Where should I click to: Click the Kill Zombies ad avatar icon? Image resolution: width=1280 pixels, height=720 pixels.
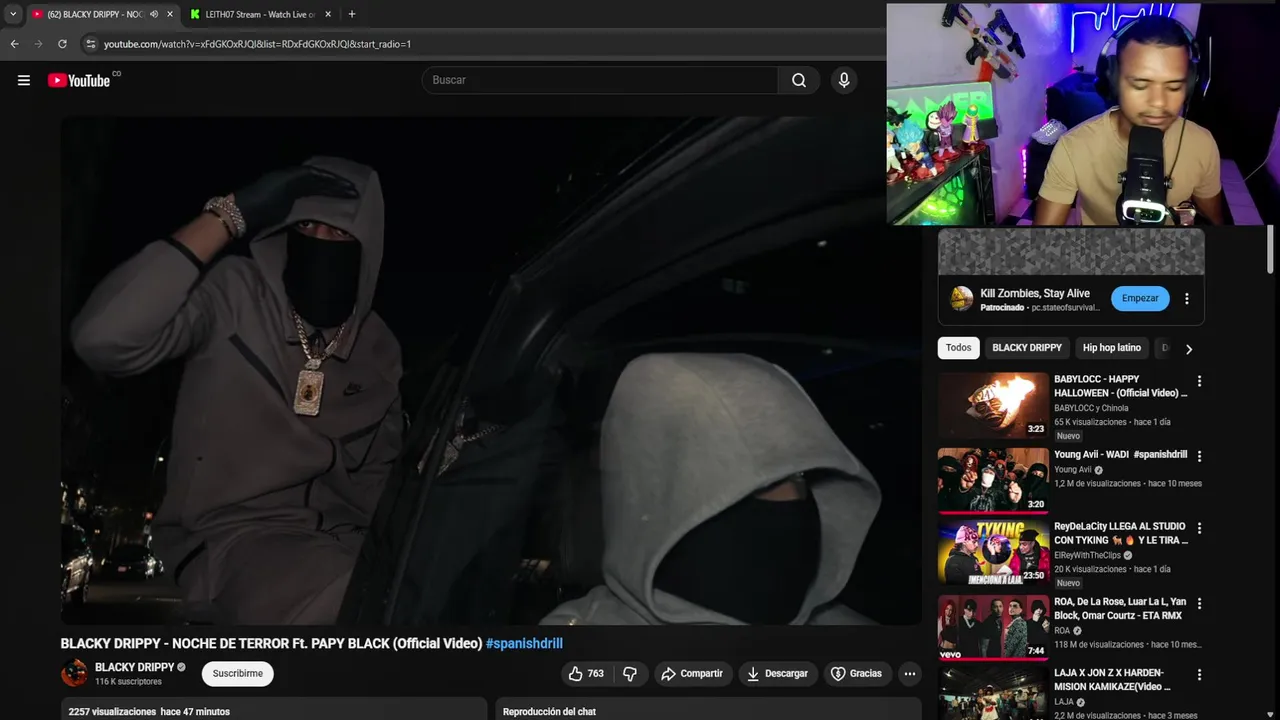click(961, 298)
